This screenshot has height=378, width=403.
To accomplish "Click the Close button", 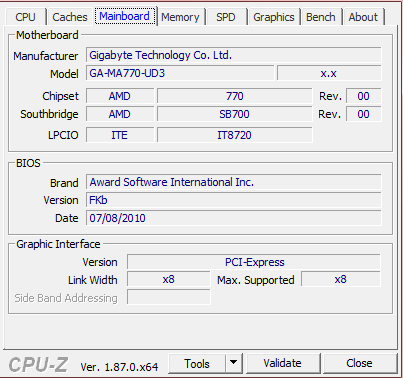I will point(359,363).
